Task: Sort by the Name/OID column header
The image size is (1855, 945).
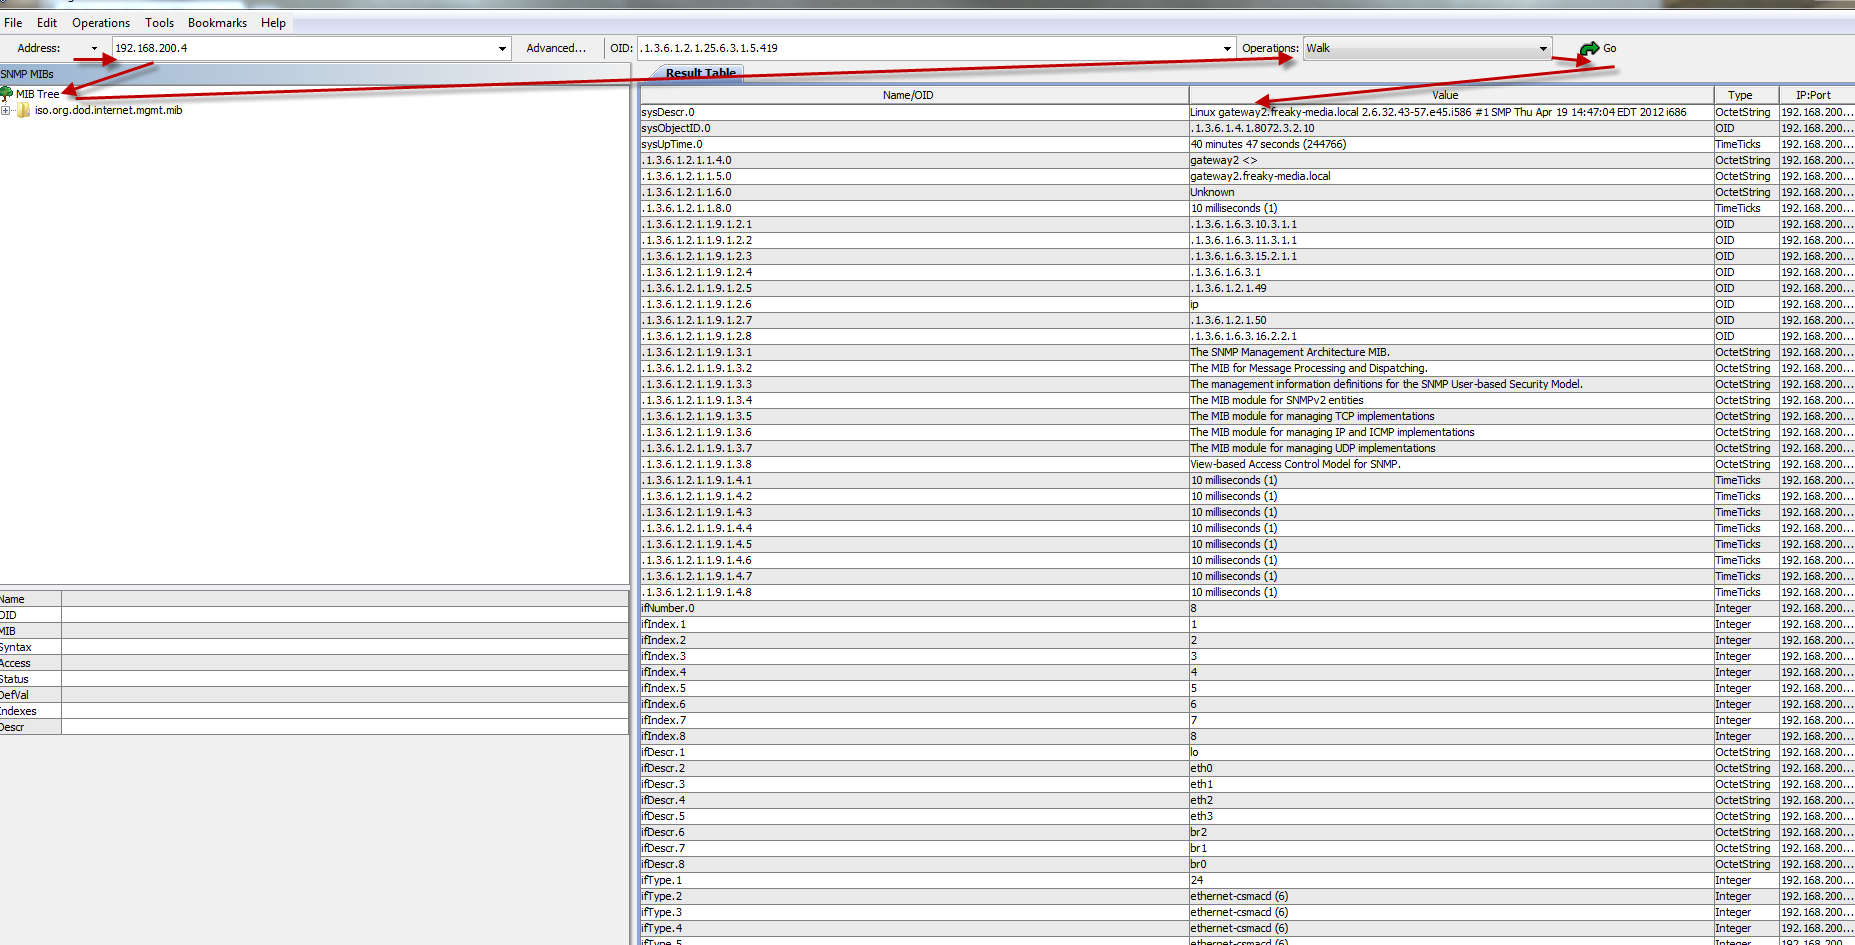Action: pyautogui.click(x=908, y=95)
